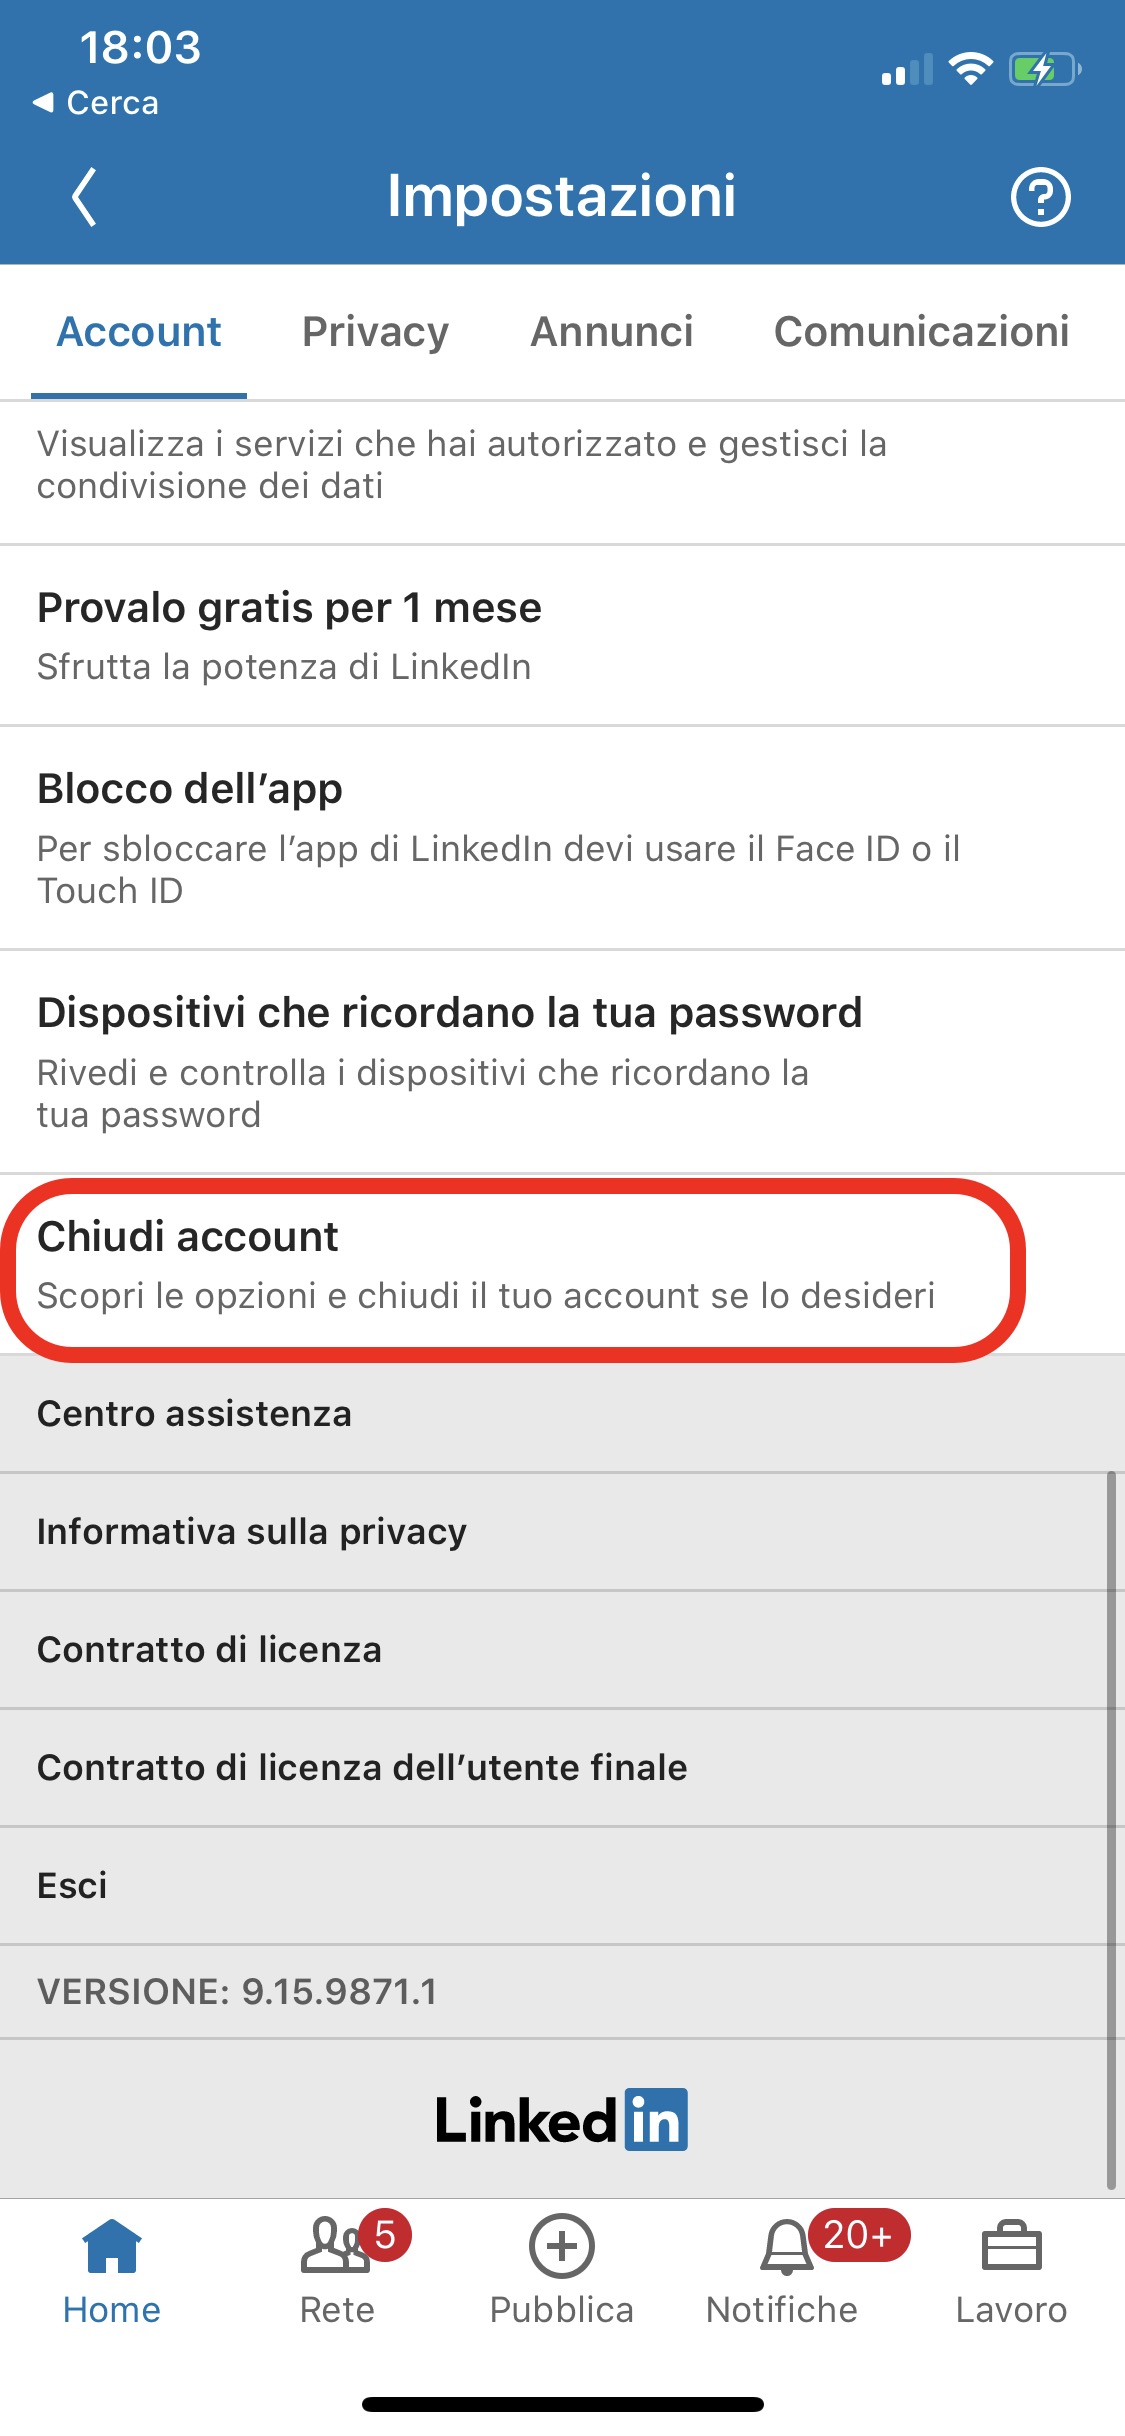
Task: Tap the back chevron in header
Action: pos(85,197)
